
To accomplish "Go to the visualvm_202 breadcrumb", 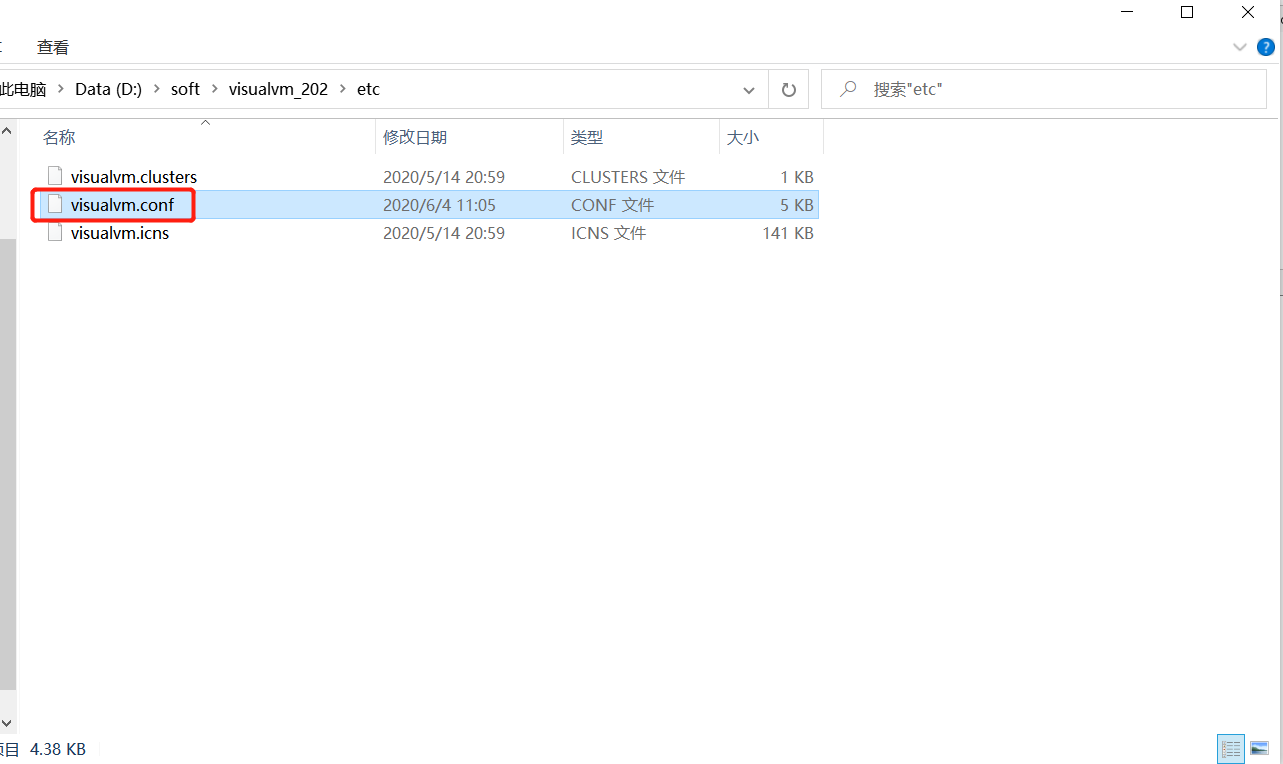I will pos(278,89).
